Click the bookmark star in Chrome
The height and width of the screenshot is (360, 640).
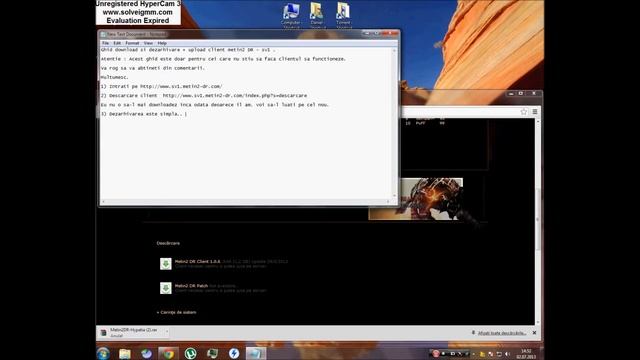pos(524,112)
